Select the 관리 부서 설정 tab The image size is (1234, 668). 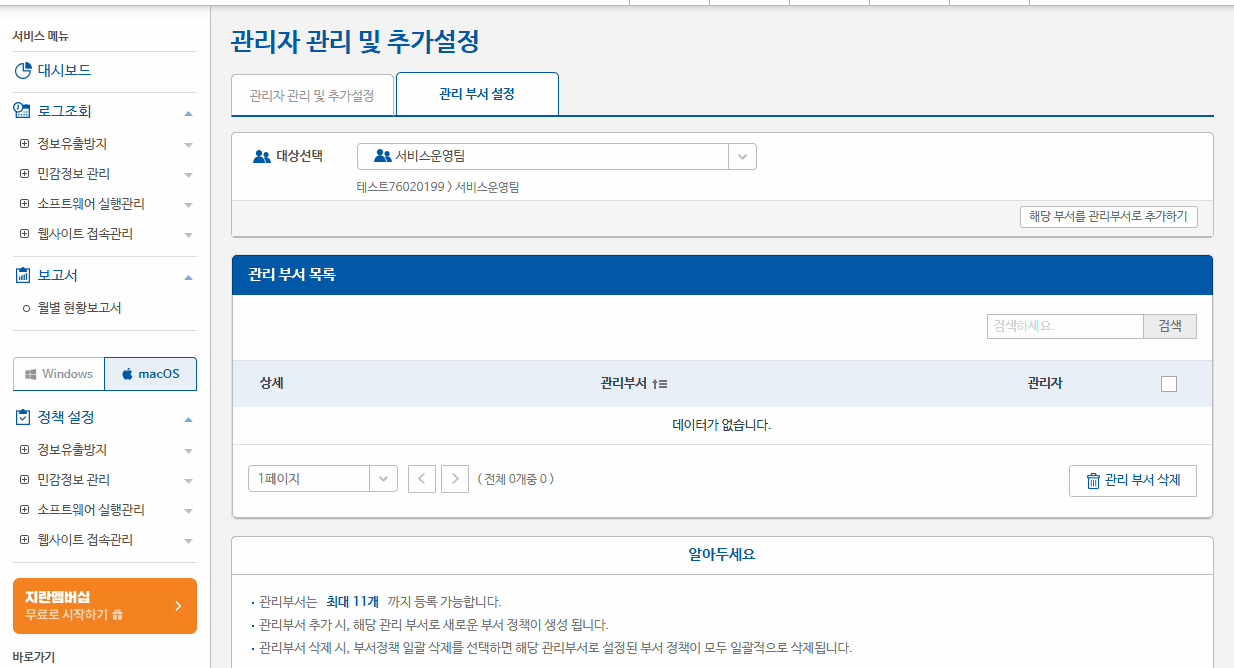(477, 93)
